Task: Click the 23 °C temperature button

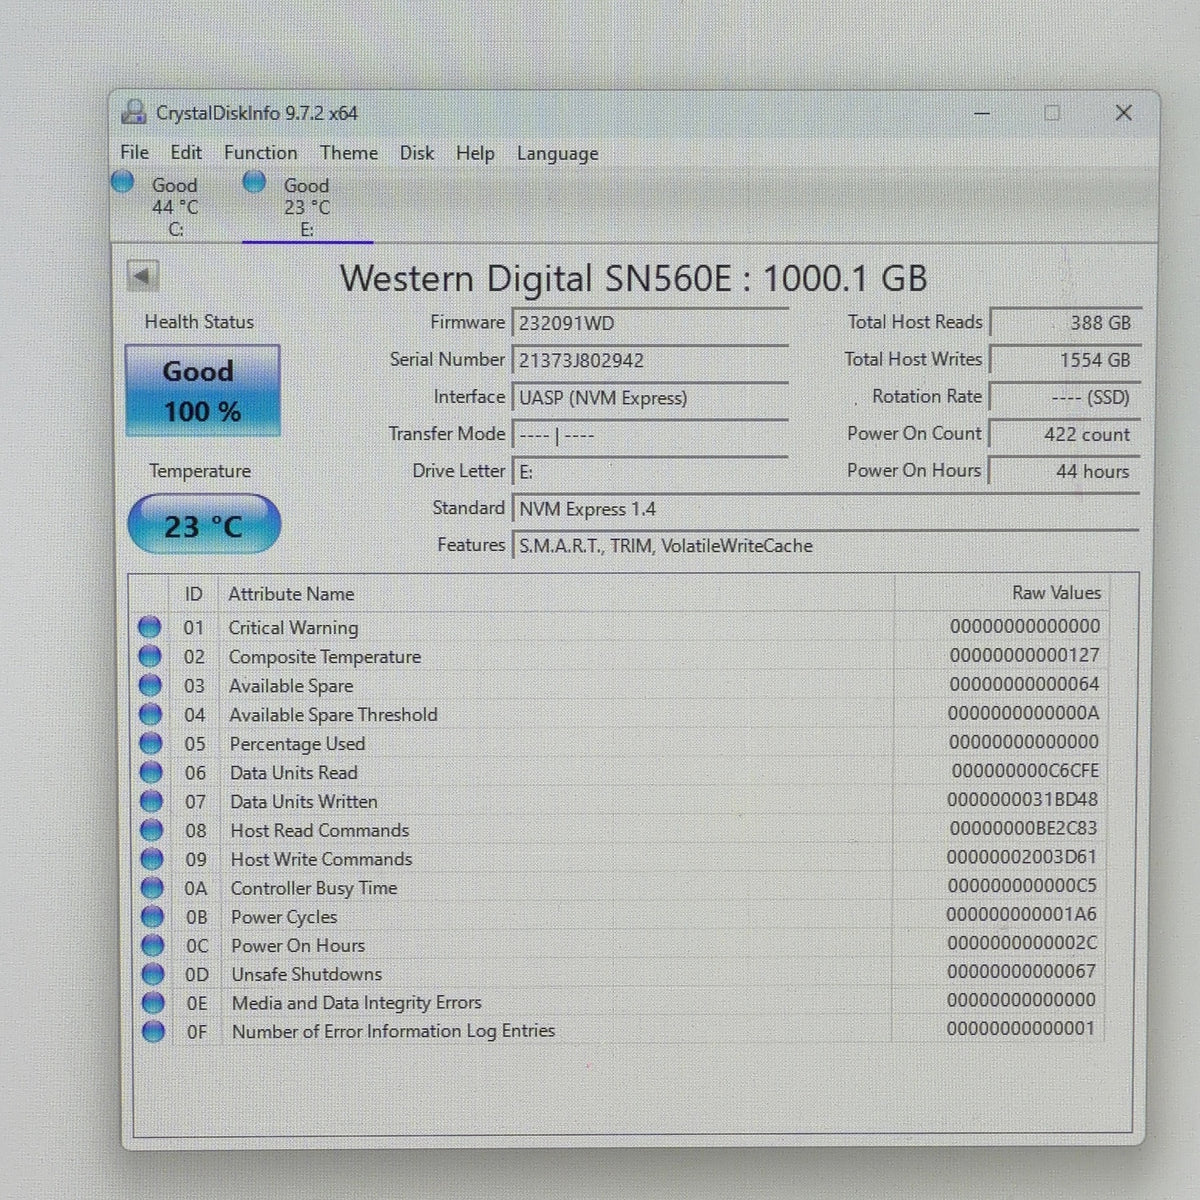Action: tap(204, 525)
